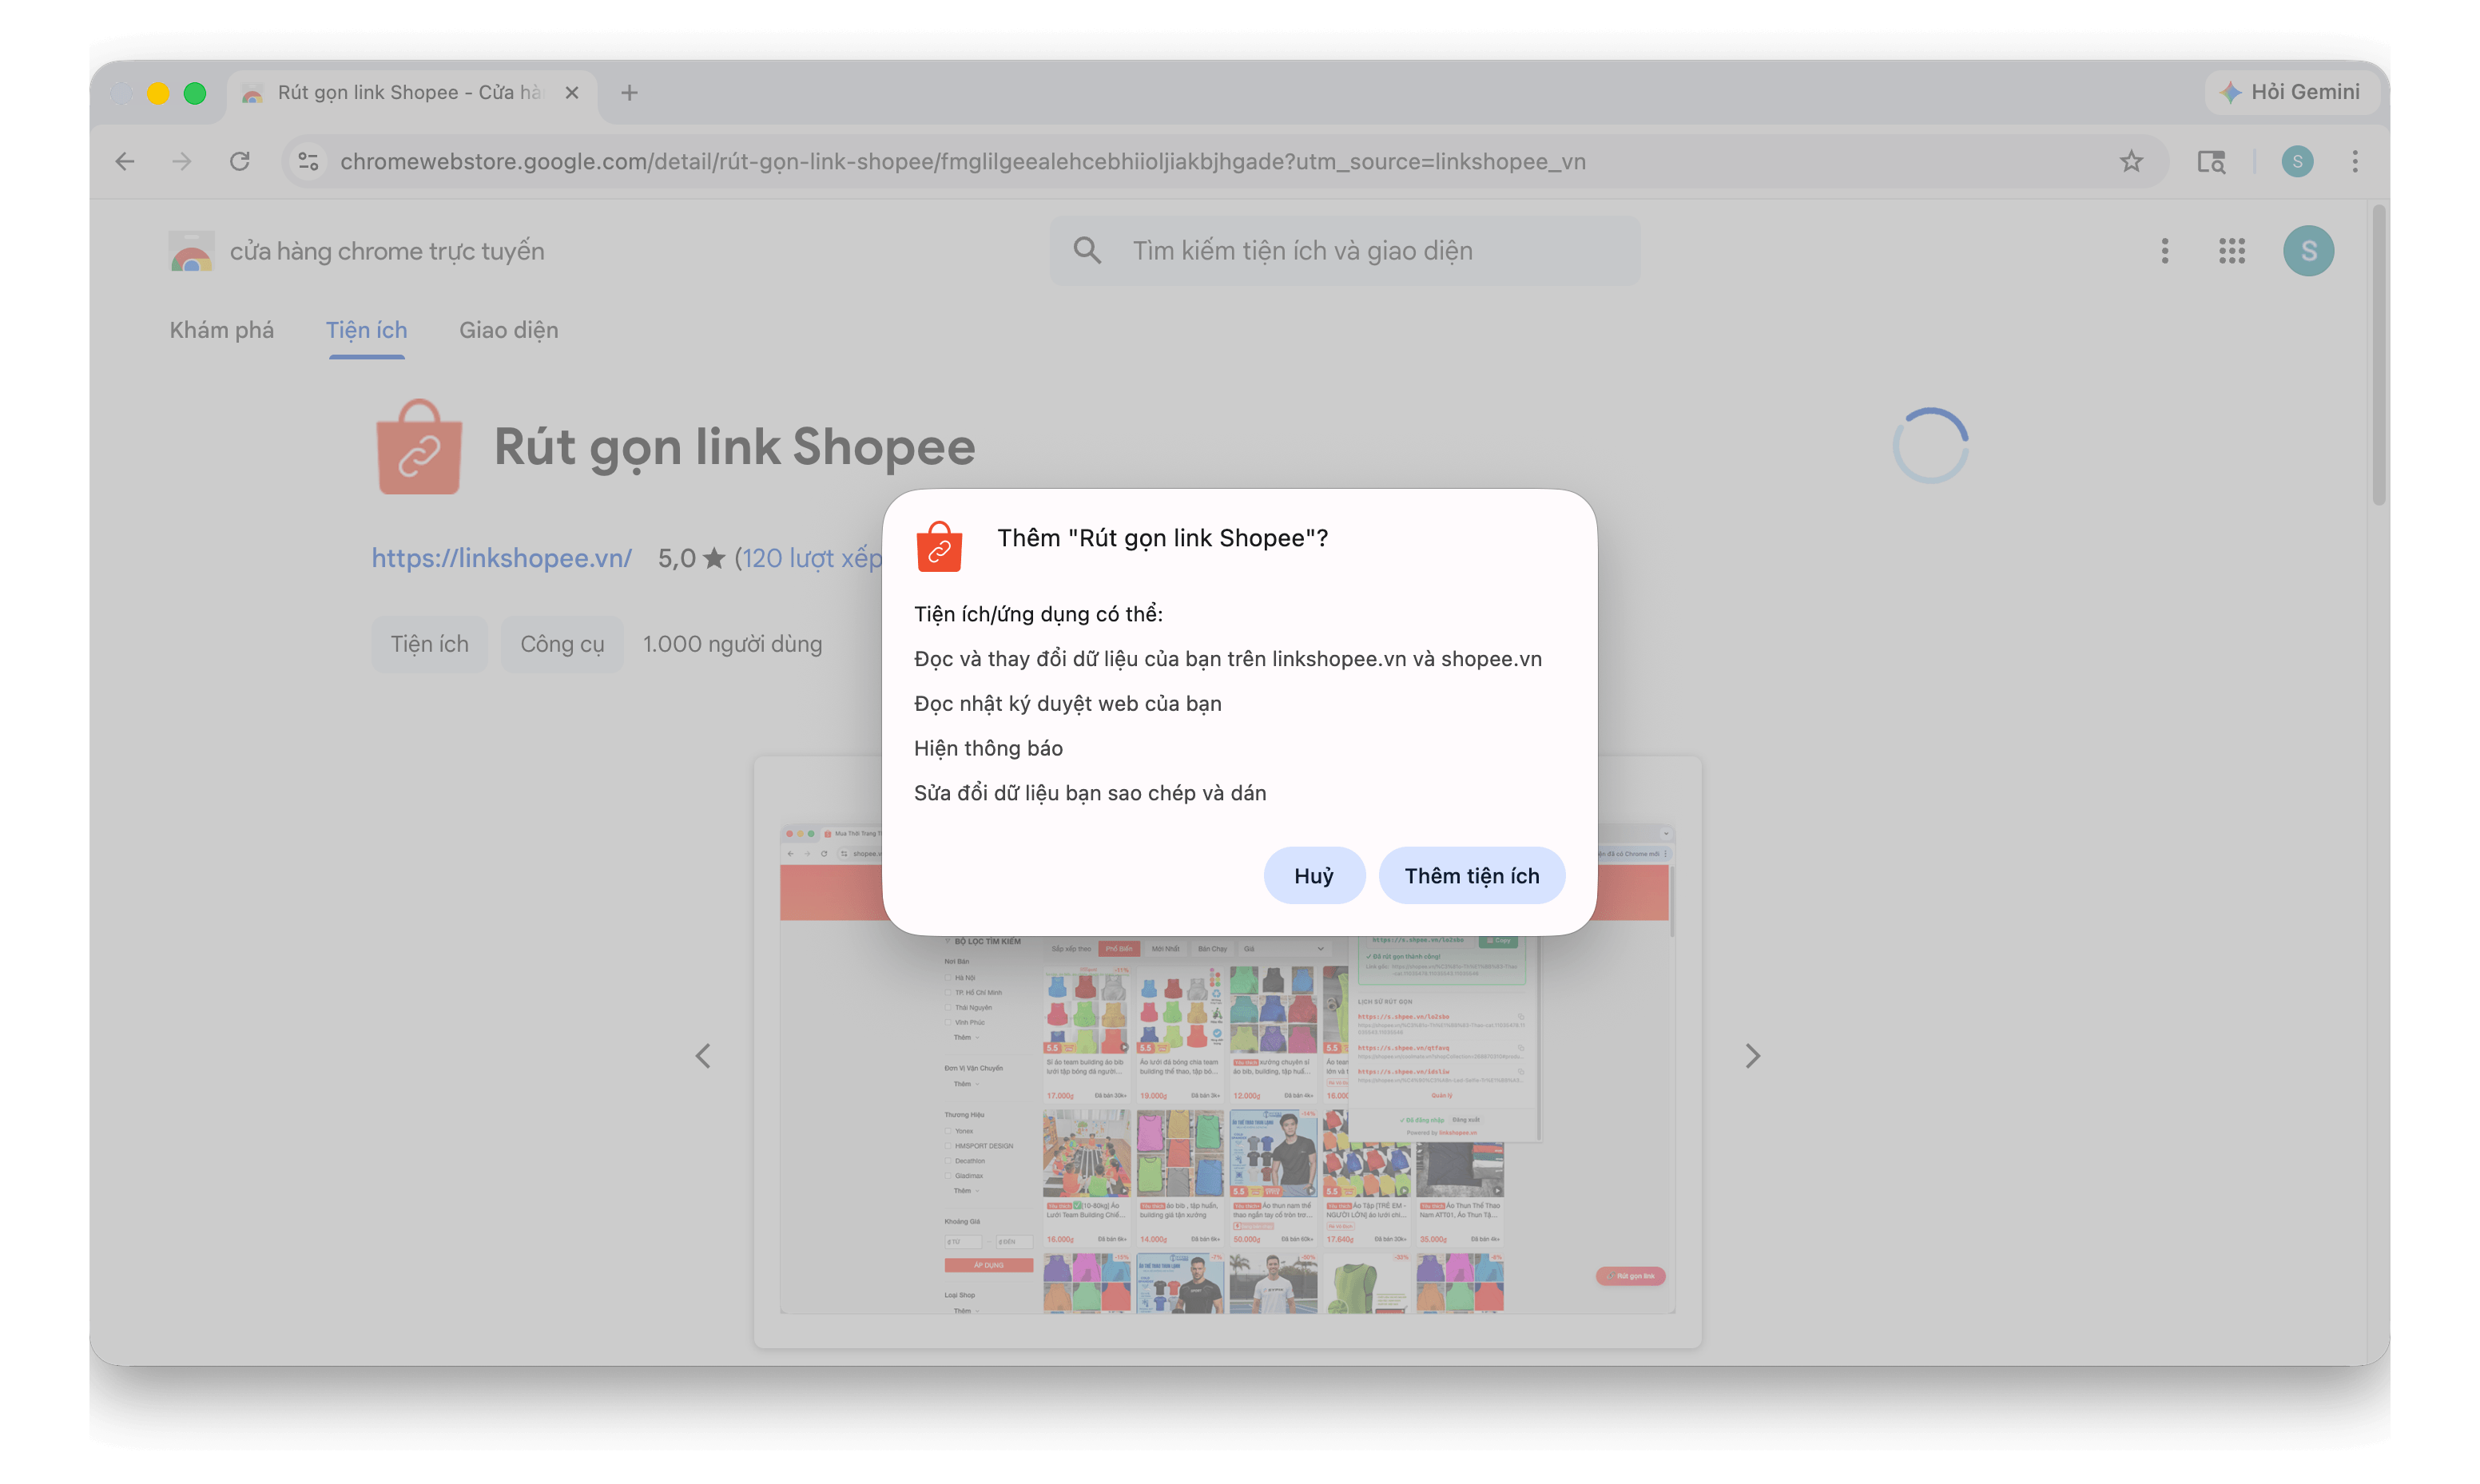The image size is (2480, 1484).
Task: Click the Rút gọn link Shopee heading
Action: coord(734,447)
